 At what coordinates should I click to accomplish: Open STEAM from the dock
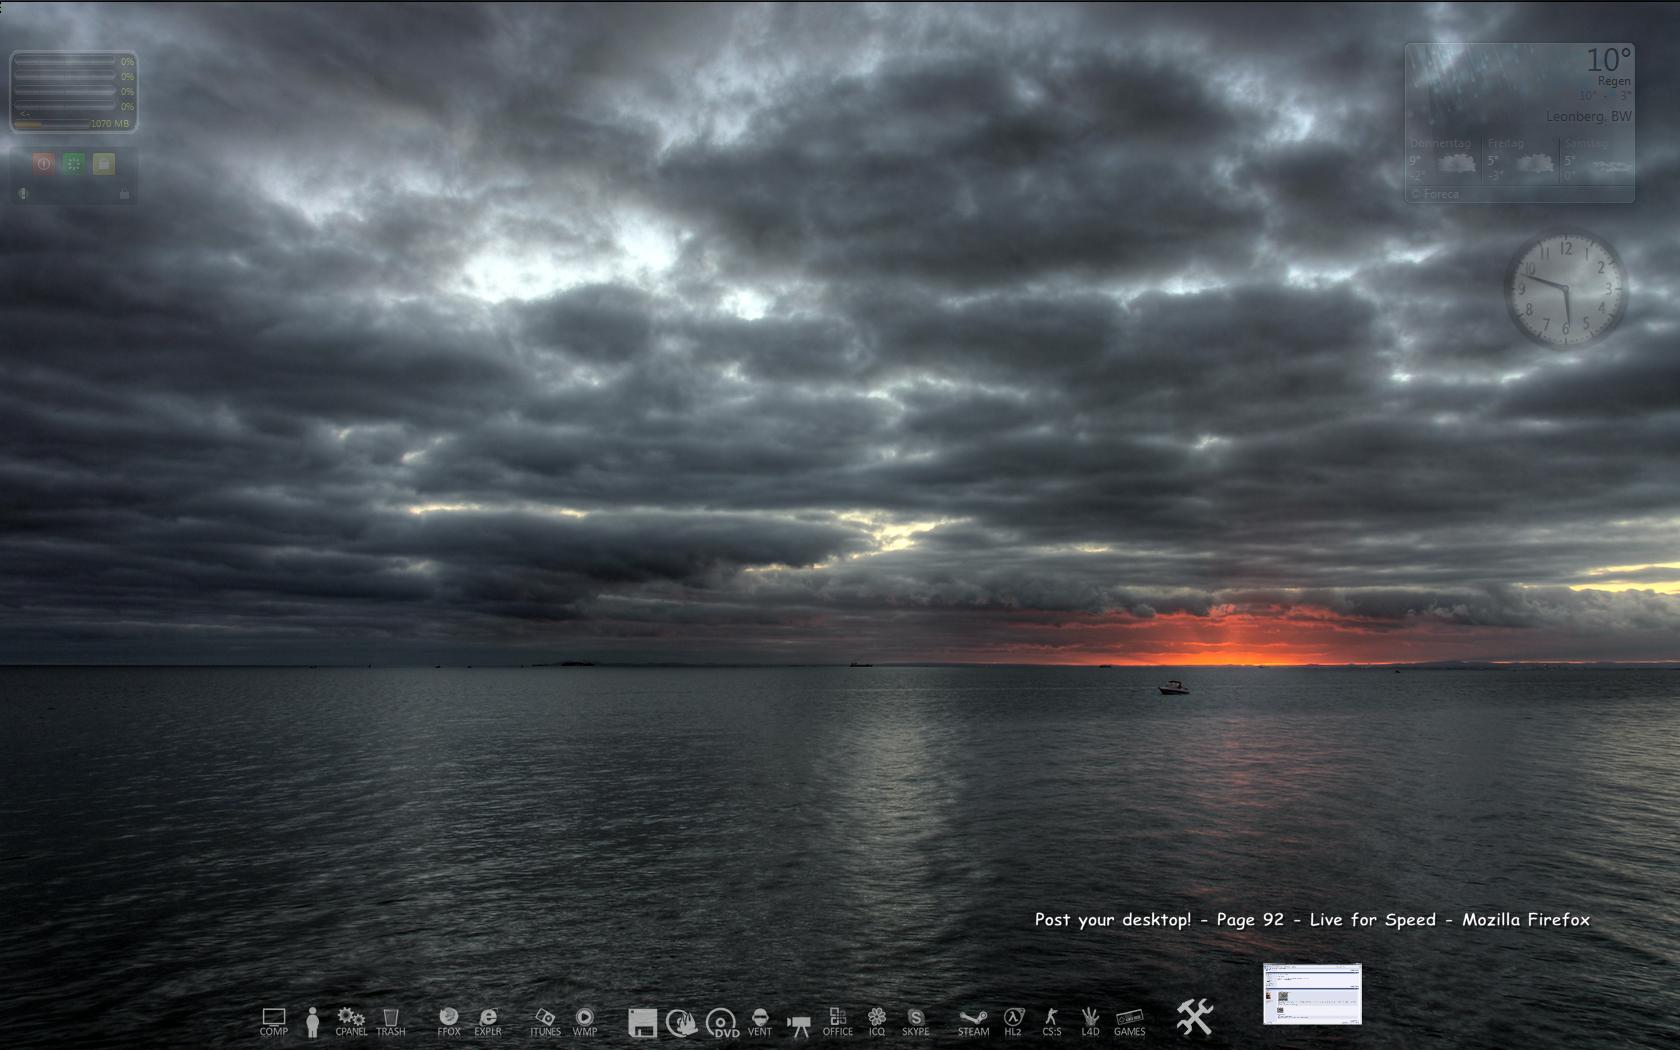pos(973,1022)
